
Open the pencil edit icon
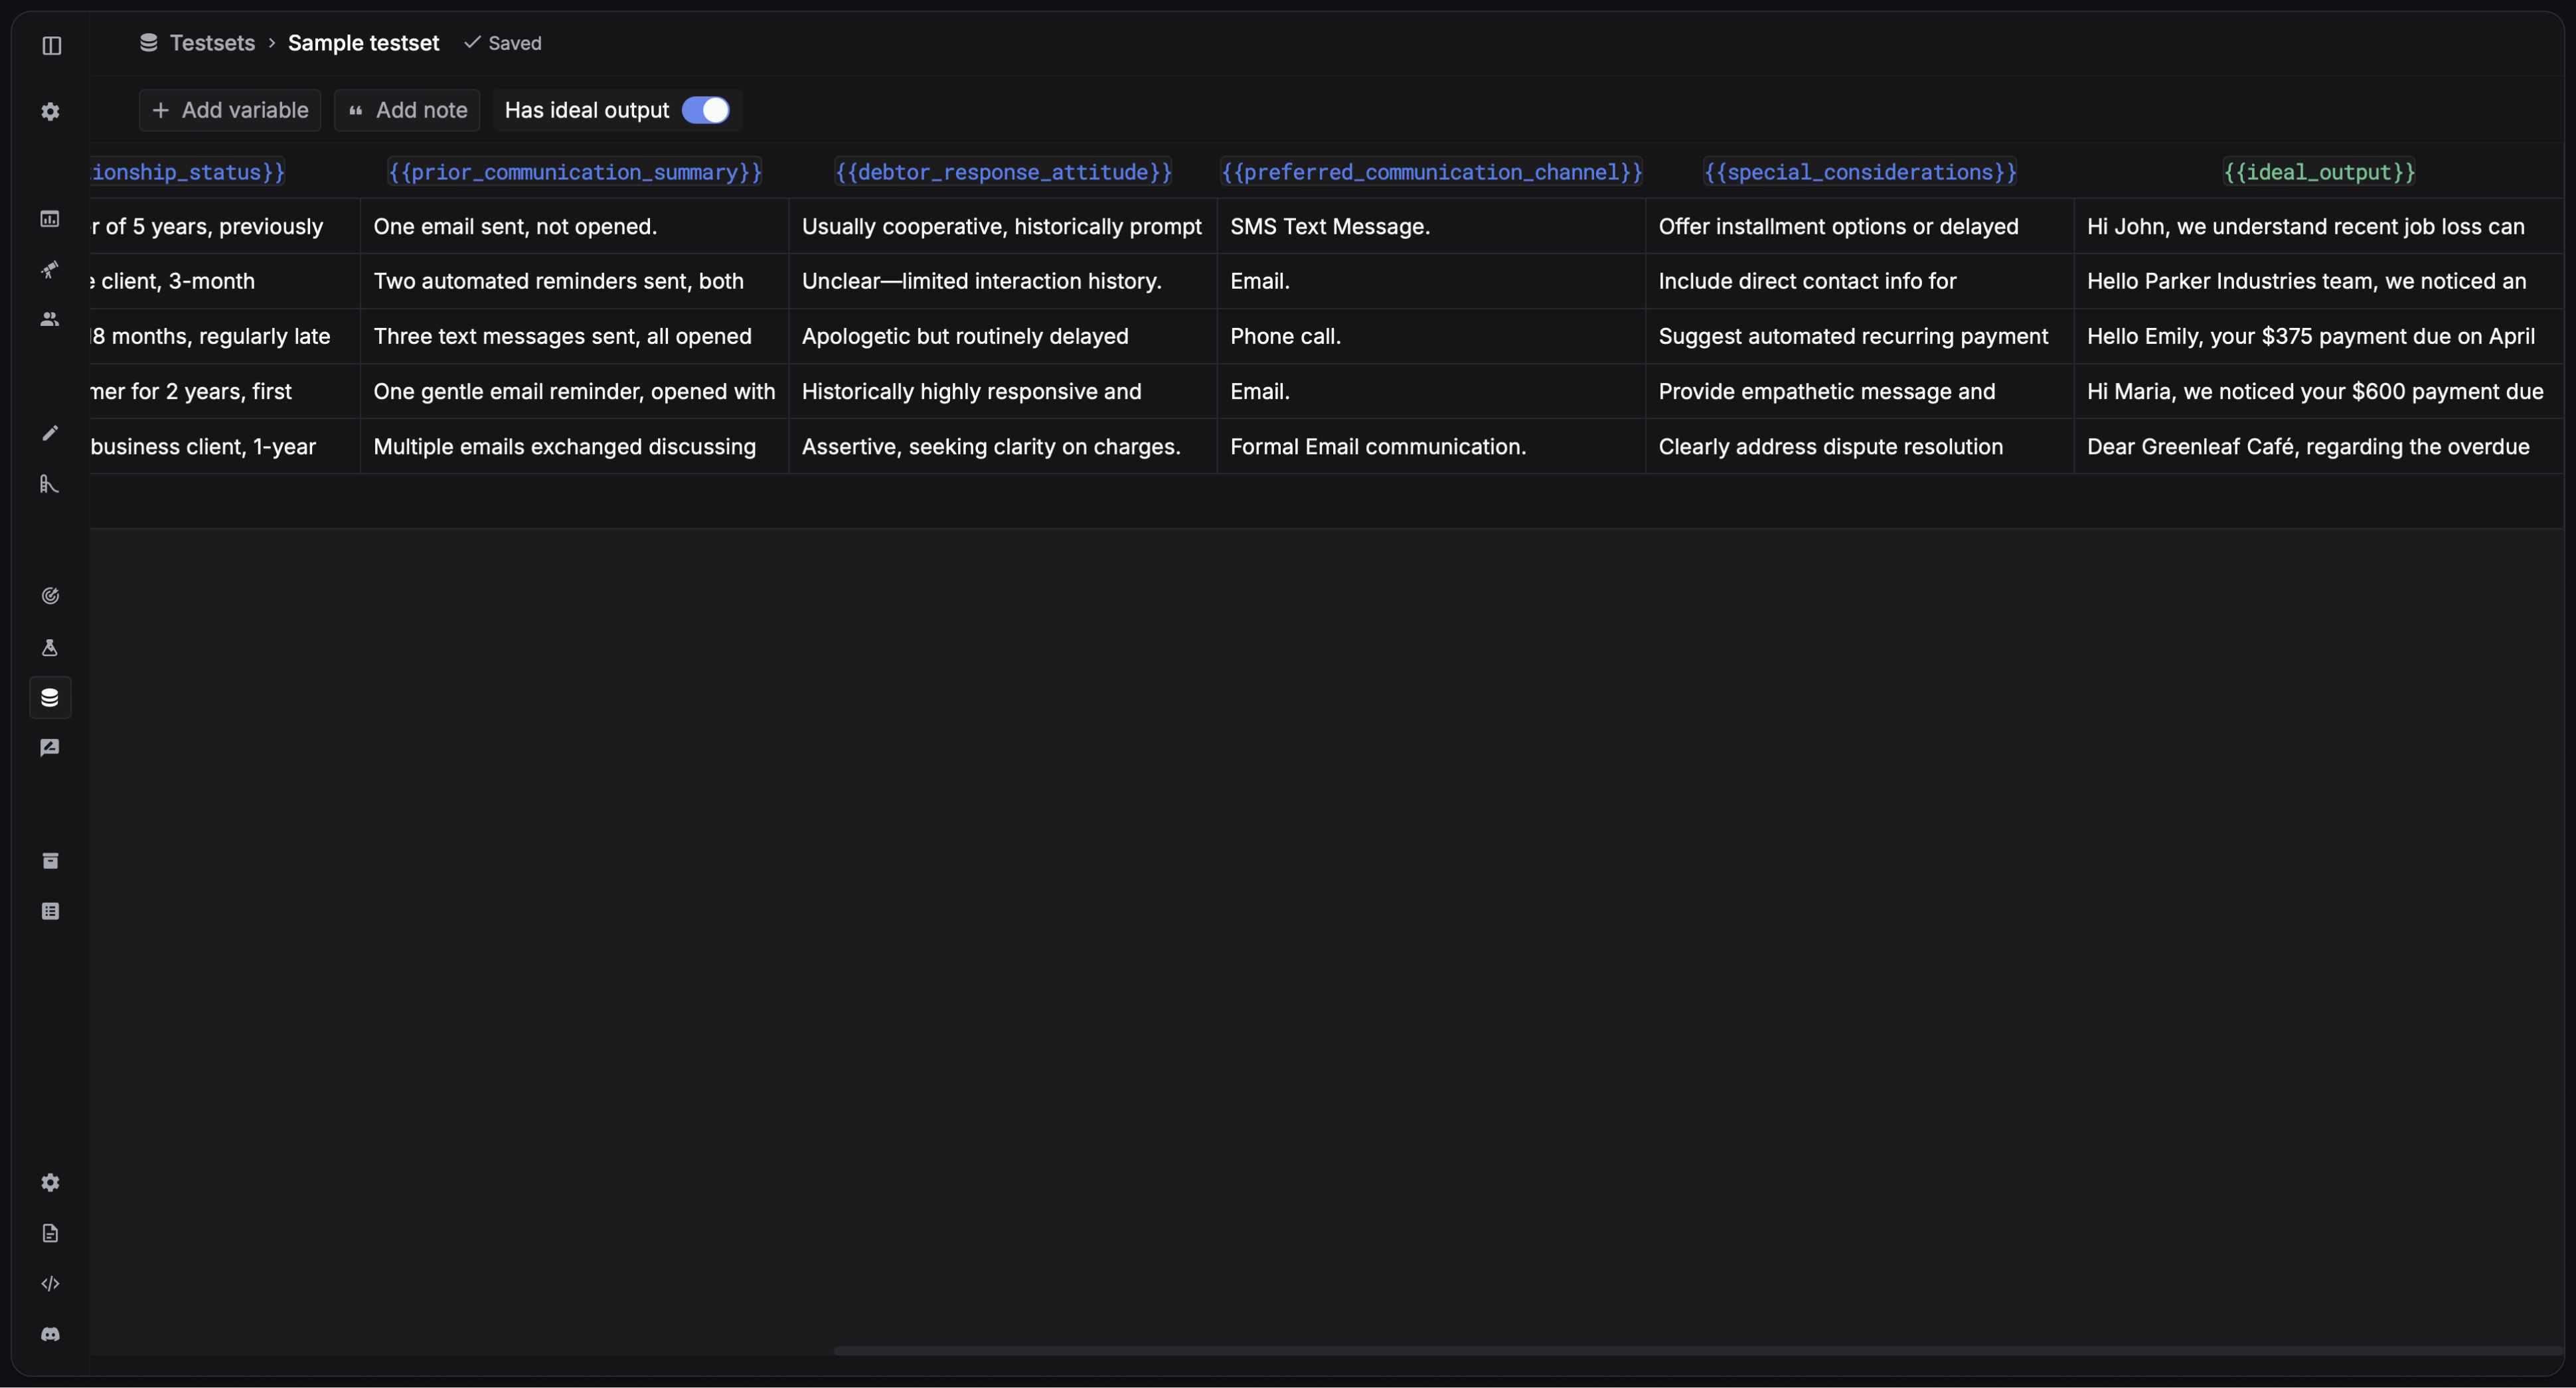point(50,433)
